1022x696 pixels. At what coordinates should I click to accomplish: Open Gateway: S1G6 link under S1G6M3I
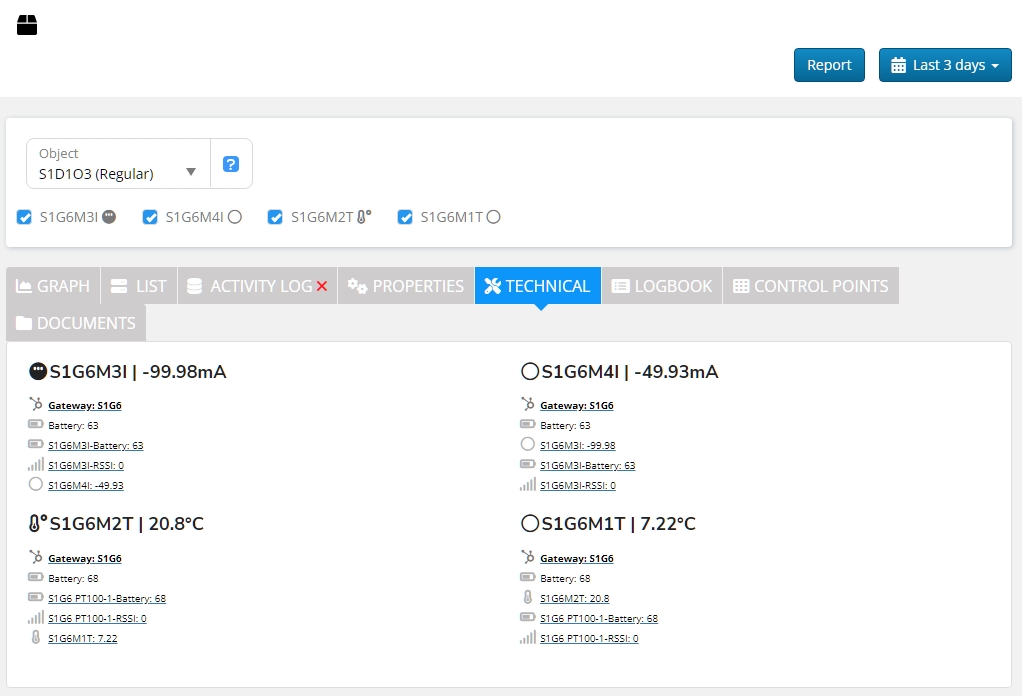[85, 406]
